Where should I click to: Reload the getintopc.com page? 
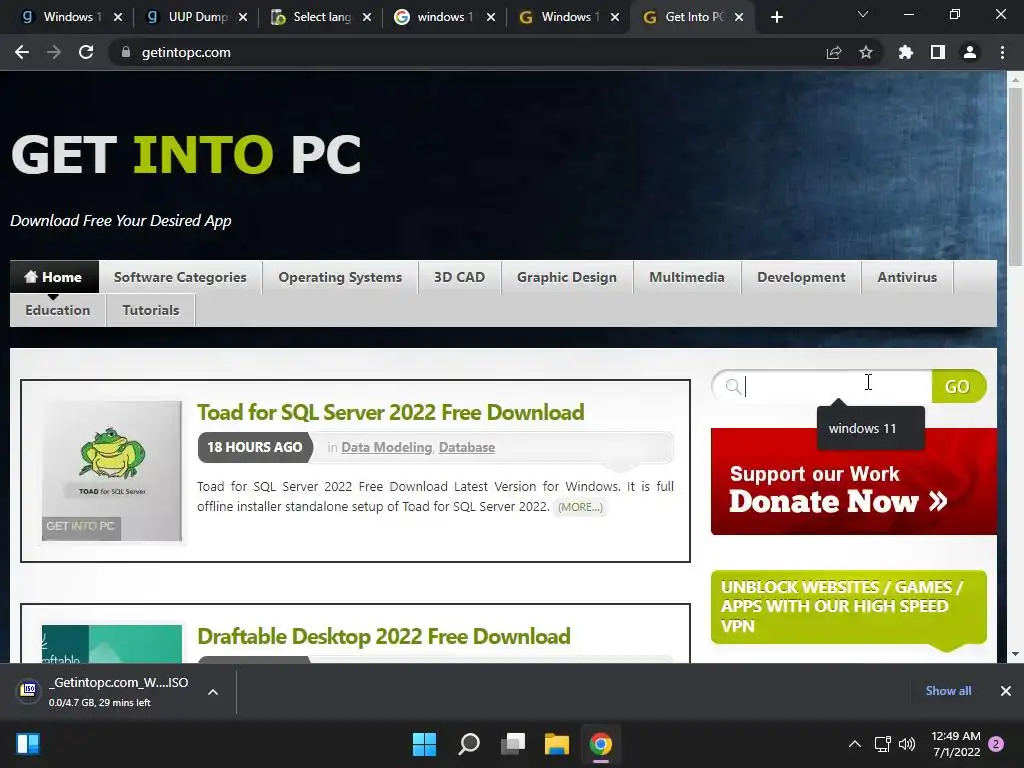pos(86,52)
